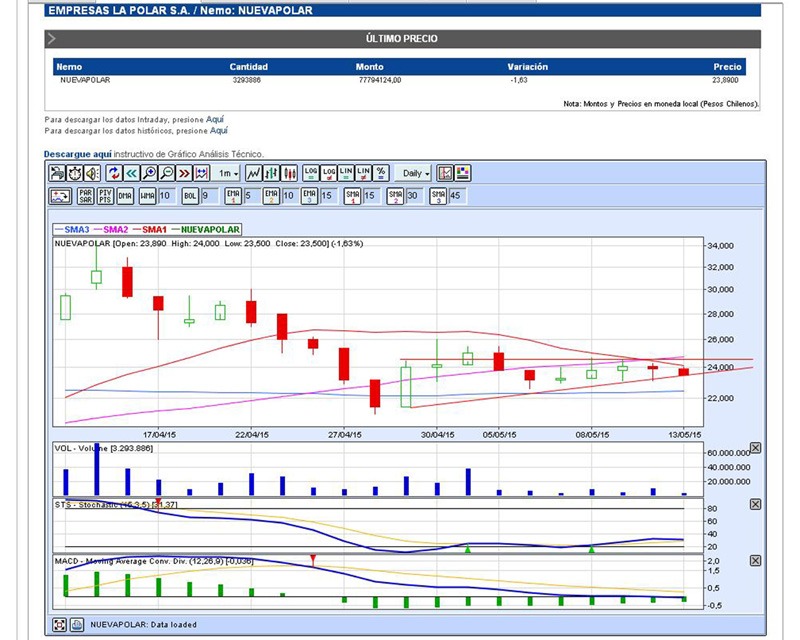Click the chart crosshair cursor icon

coord(445,174)
